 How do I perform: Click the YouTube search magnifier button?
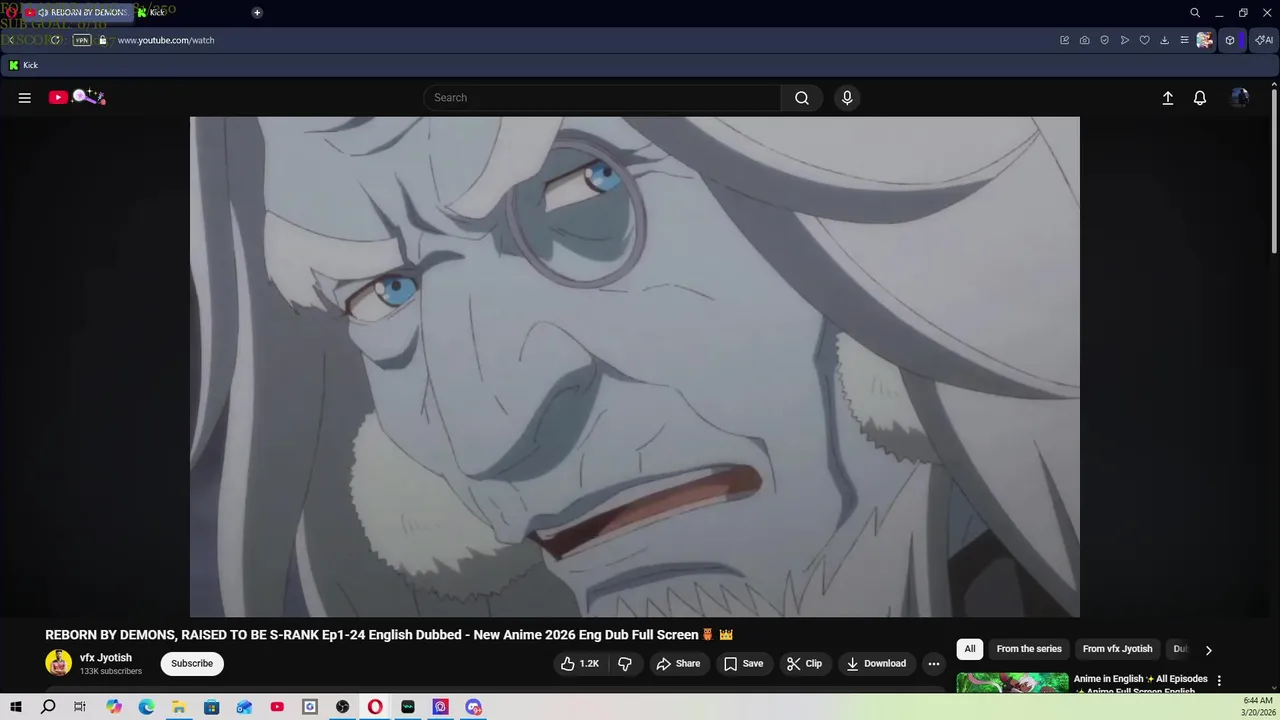[x=802, y=98]
